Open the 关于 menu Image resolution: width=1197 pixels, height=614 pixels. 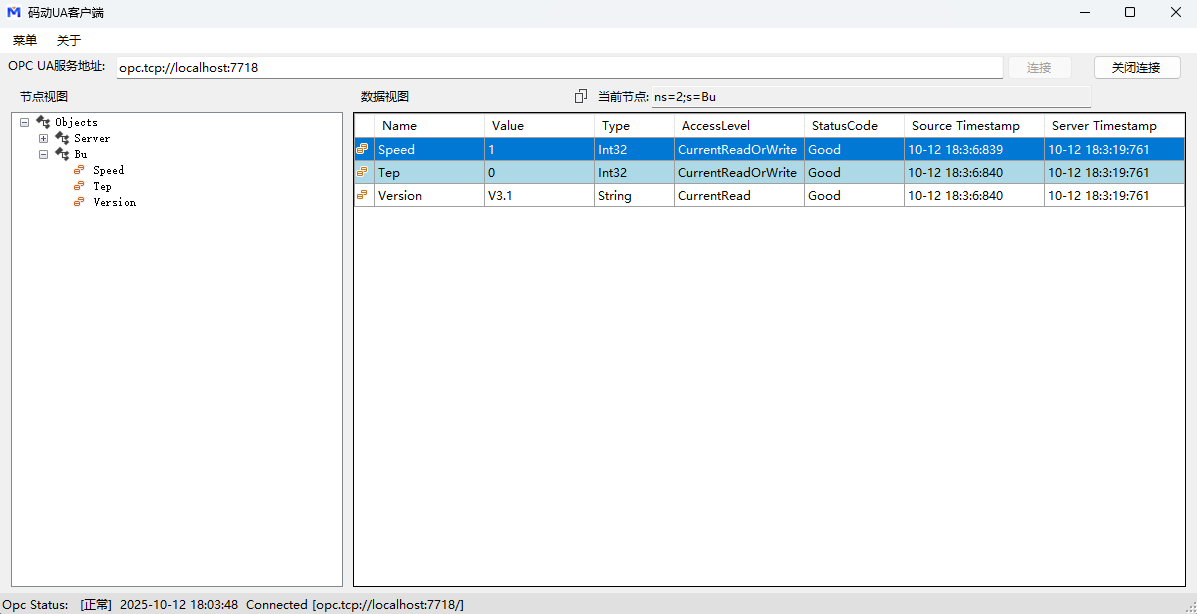(x=69, y=40)
